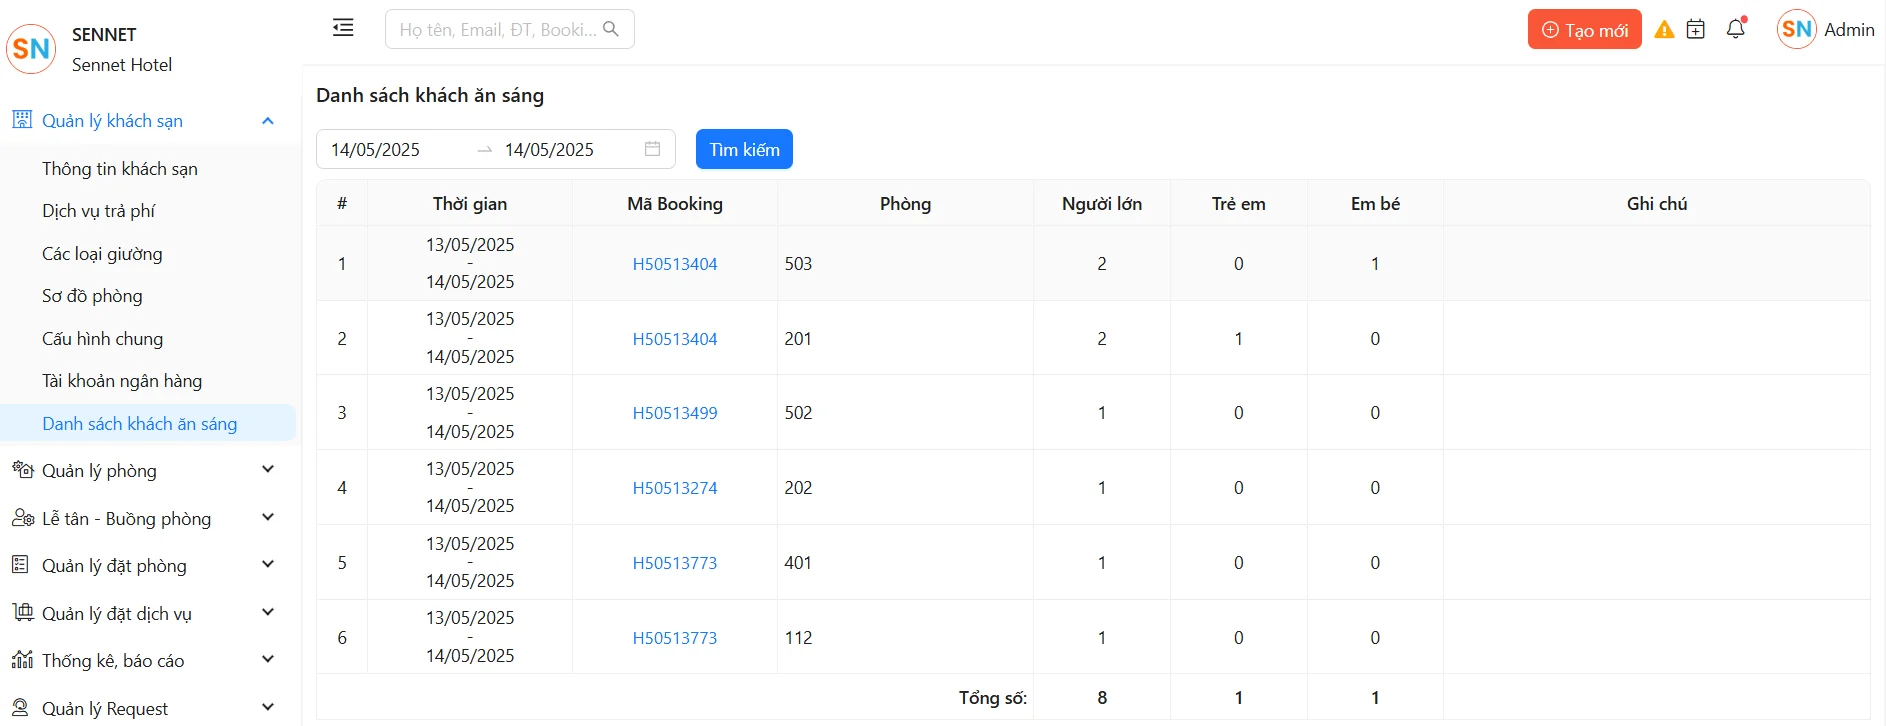Click the yellow warning triangle icon
Image resolution: width=1886 pixels, height=726 pixels.
(1664, 30)
